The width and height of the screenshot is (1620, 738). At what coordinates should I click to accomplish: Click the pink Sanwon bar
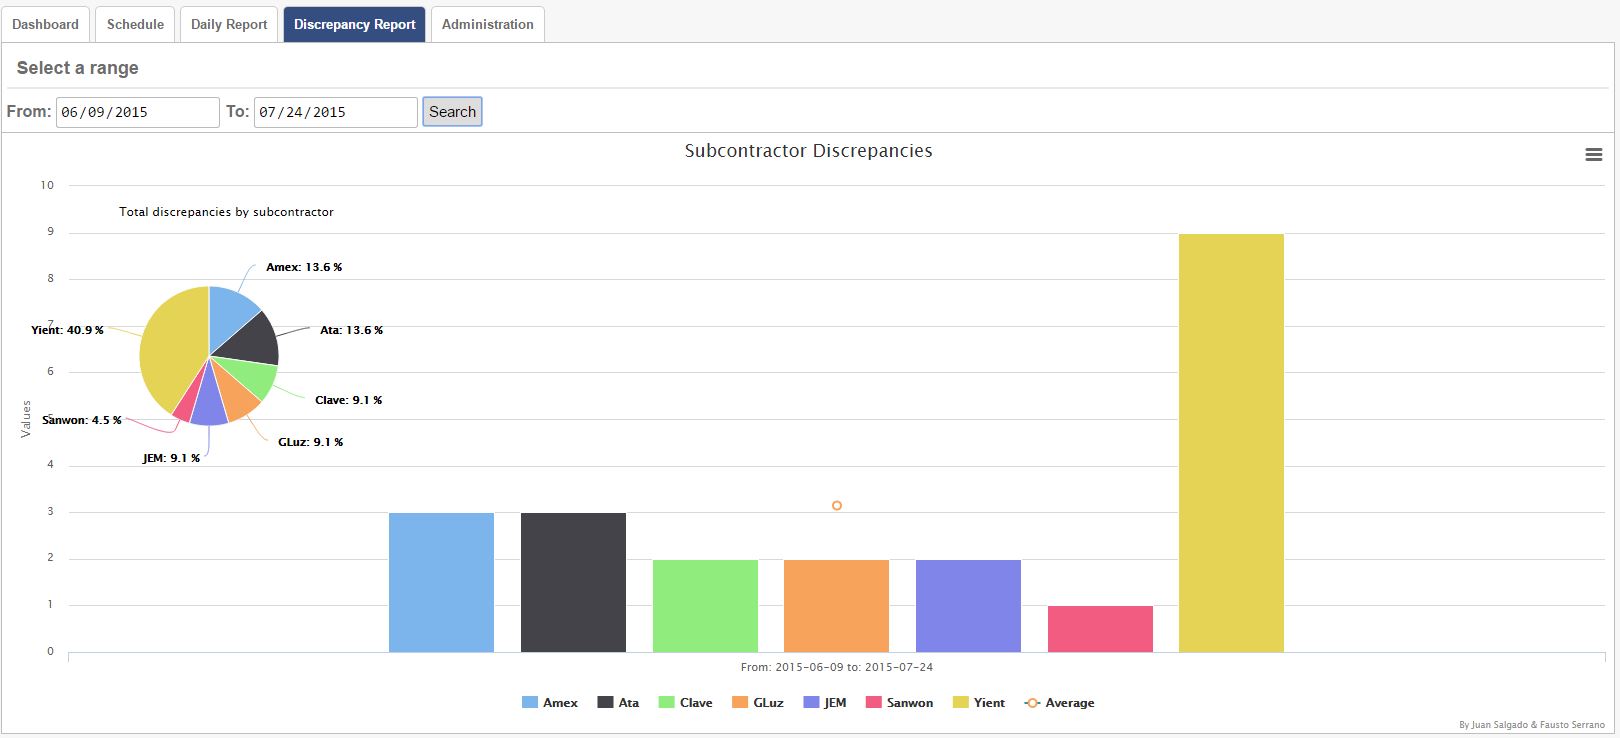[1100, 629]
